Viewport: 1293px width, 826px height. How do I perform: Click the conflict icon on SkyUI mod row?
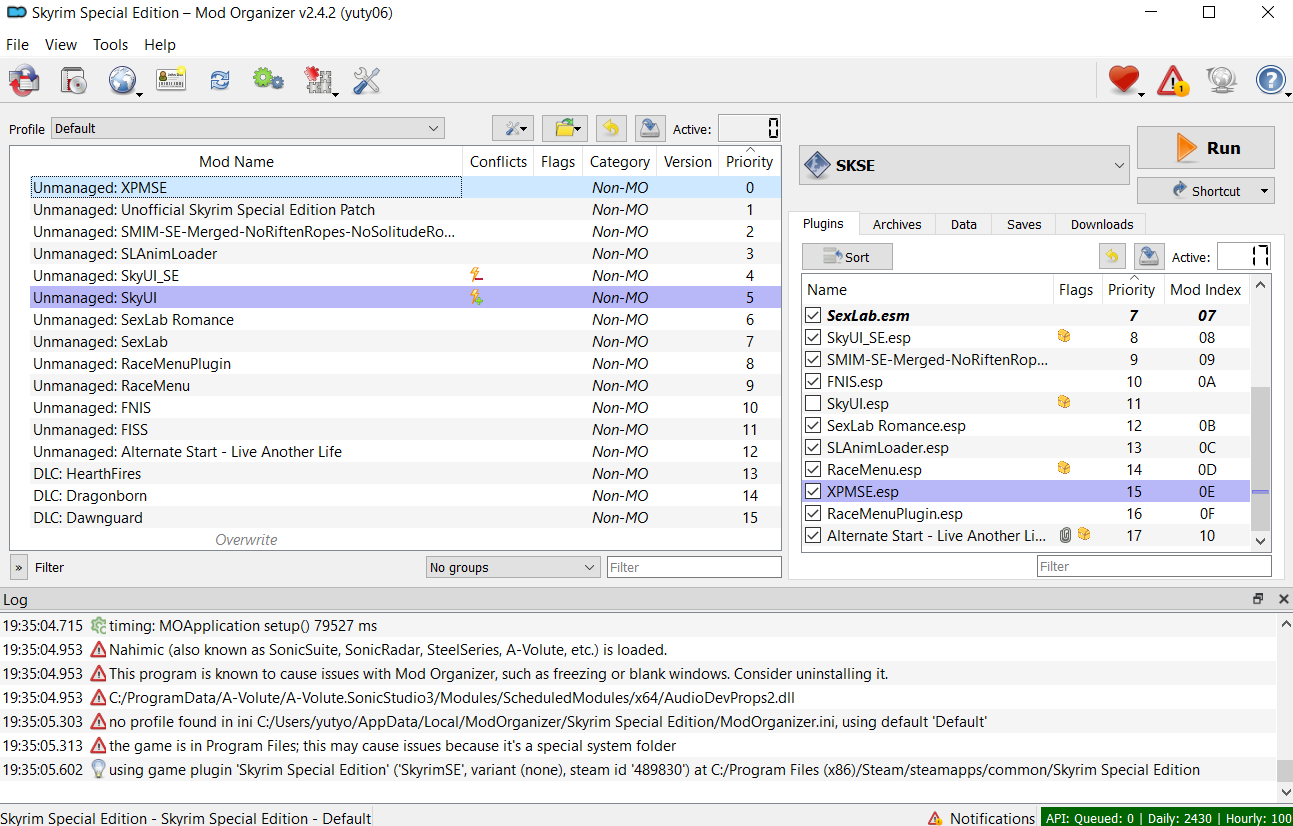(x=477, y=297)
